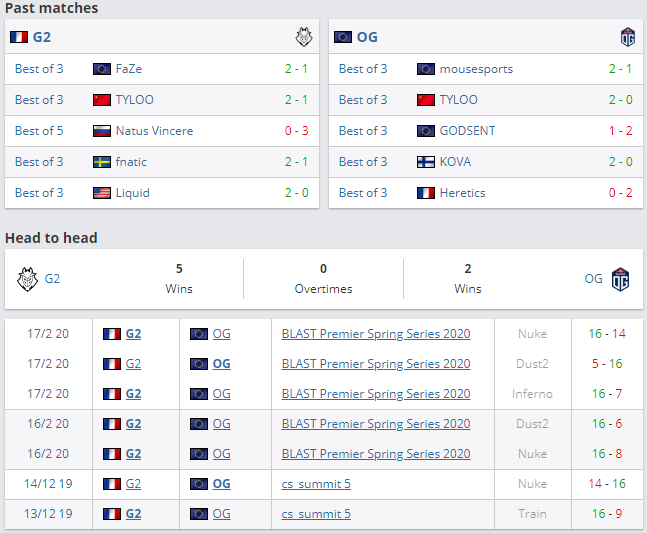Click the G2 logo in Head to head
This screenshot has height=533, width=647.
(26, 279)
